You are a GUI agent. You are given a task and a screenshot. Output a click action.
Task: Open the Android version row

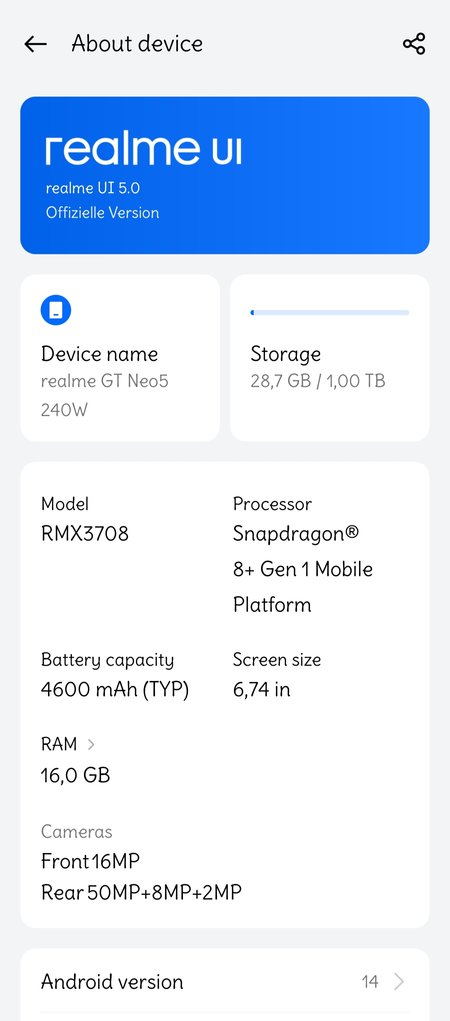[x=225, y=981]
